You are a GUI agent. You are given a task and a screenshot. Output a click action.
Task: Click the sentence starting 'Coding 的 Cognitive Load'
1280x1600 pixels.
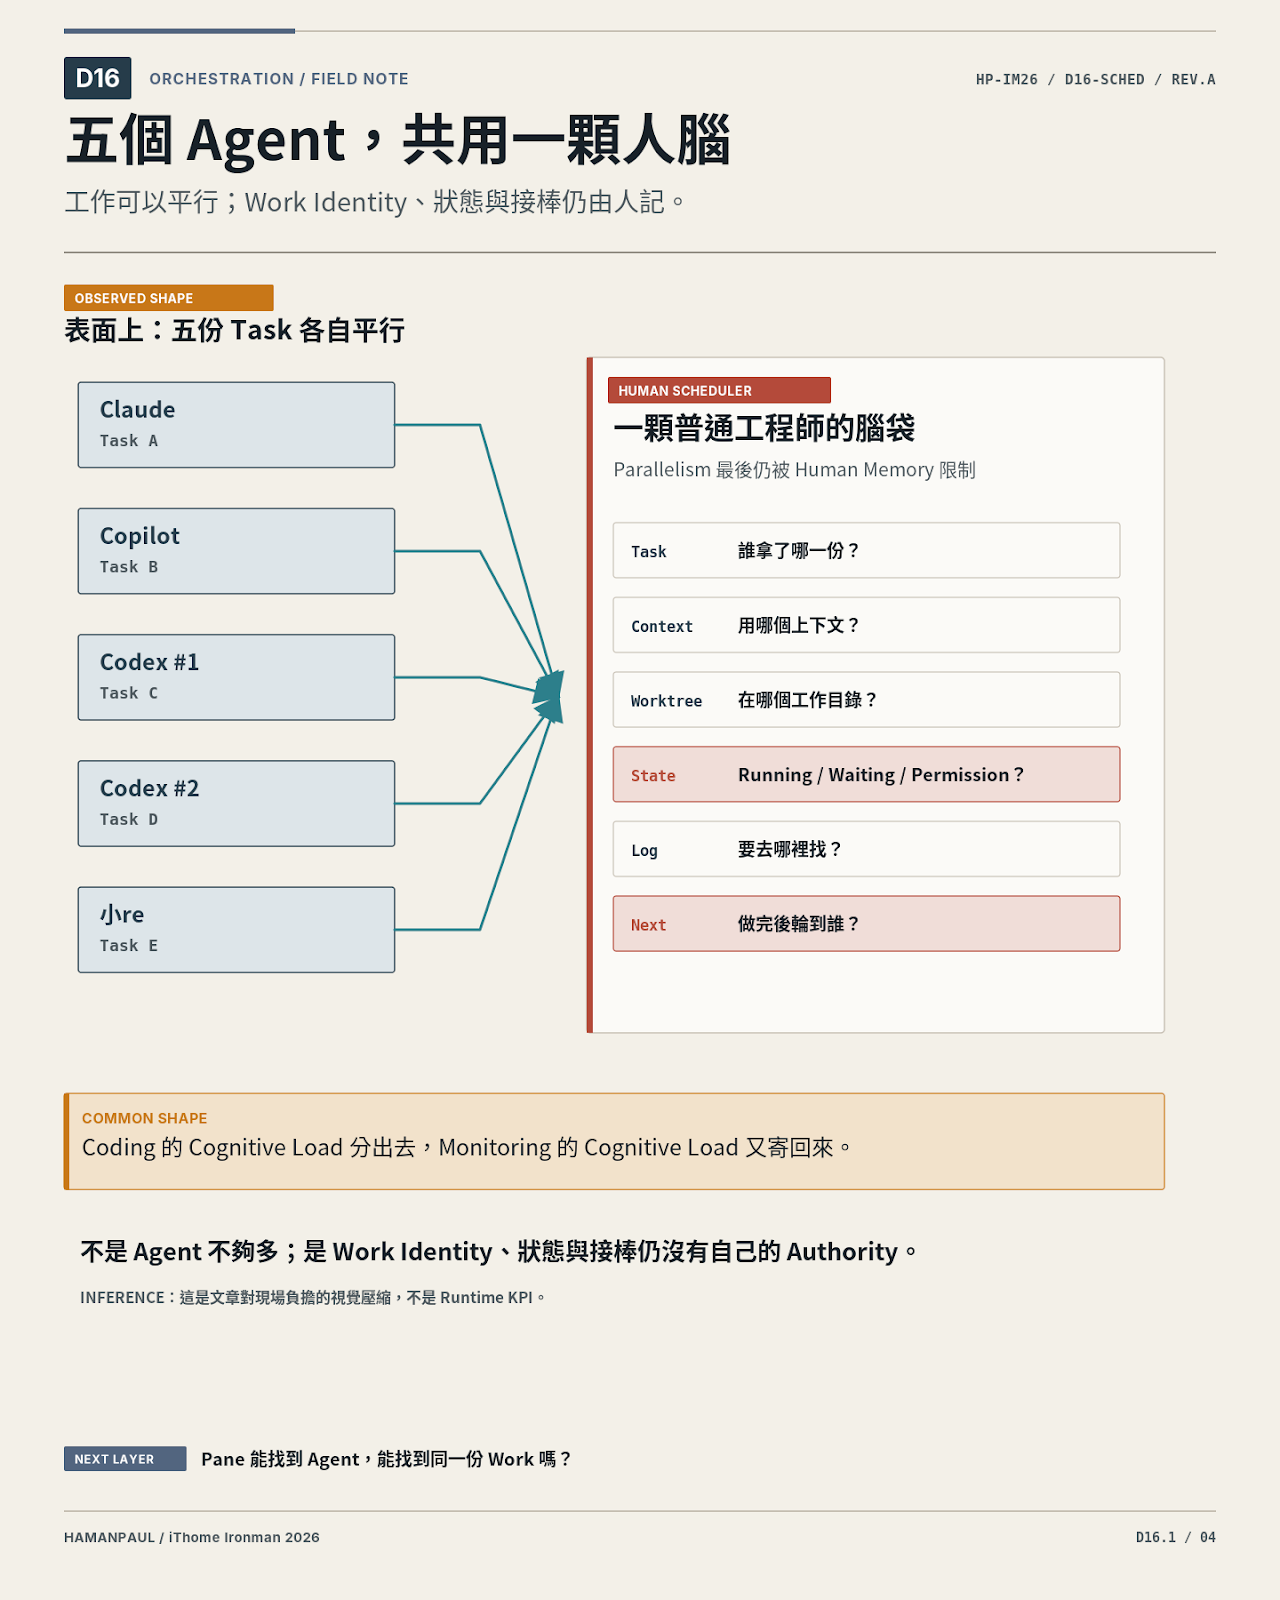click(x=467, y=1148)
